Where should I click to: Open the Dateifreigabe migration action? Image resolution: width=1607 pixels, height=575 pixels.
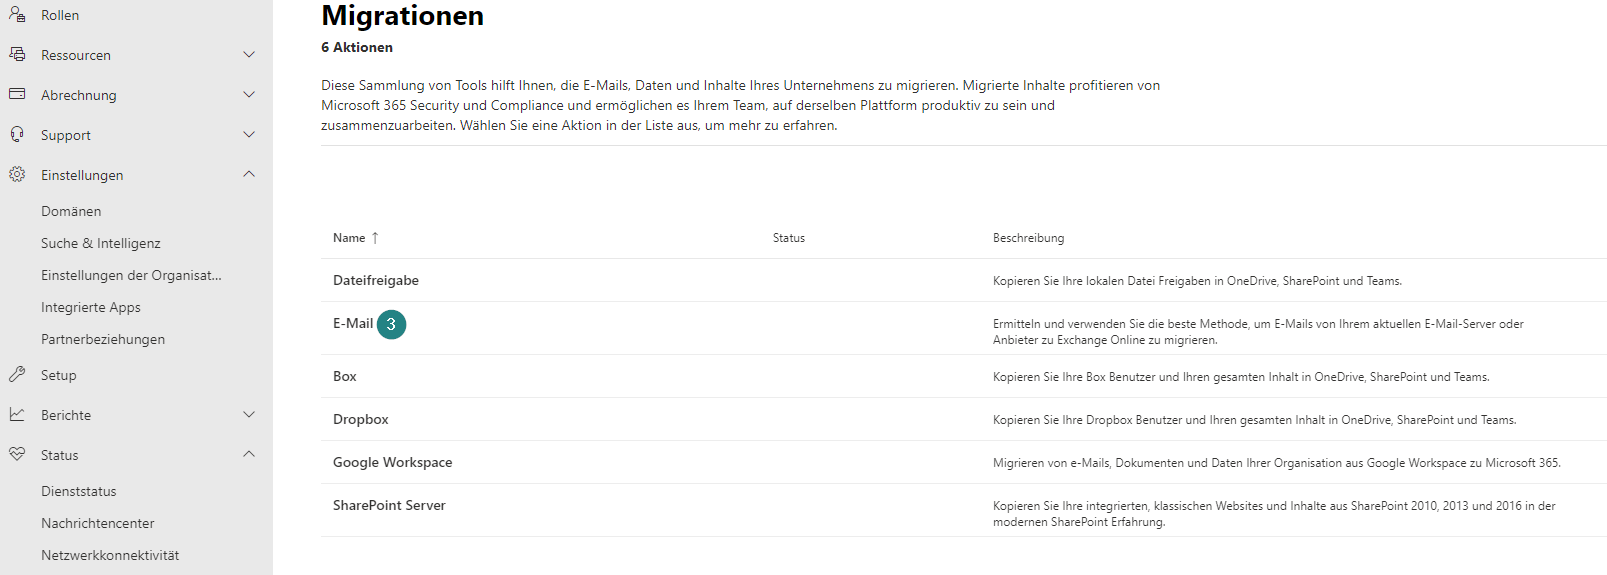[x=376, y=280]
